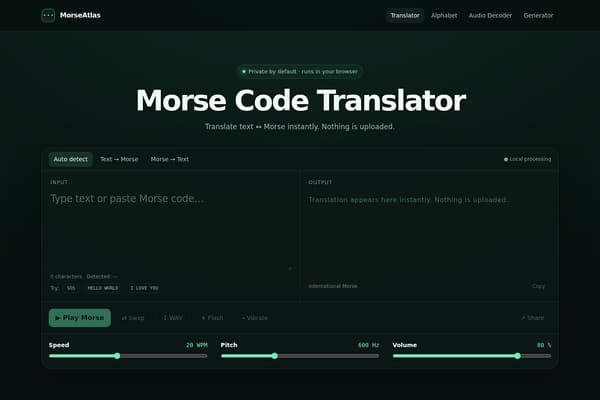Switch to Text → Morse mode

coord(119,159)
